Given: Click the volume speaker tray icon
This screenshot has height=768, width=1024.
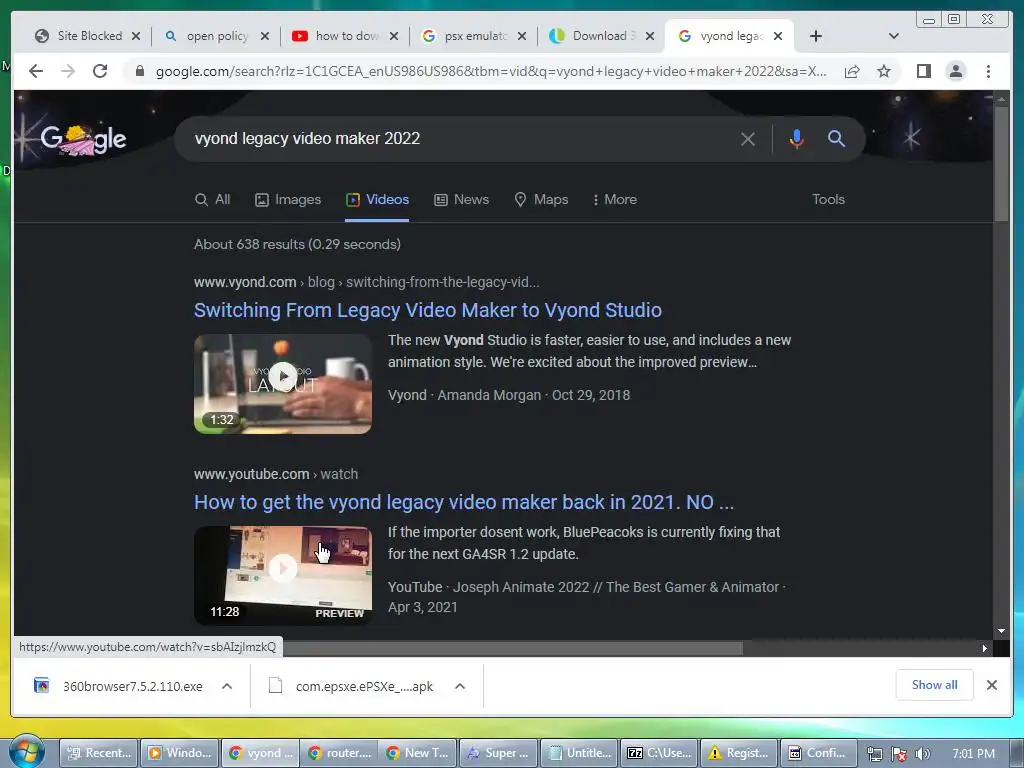Looking at the screenshot, I should tap(923, 754).
